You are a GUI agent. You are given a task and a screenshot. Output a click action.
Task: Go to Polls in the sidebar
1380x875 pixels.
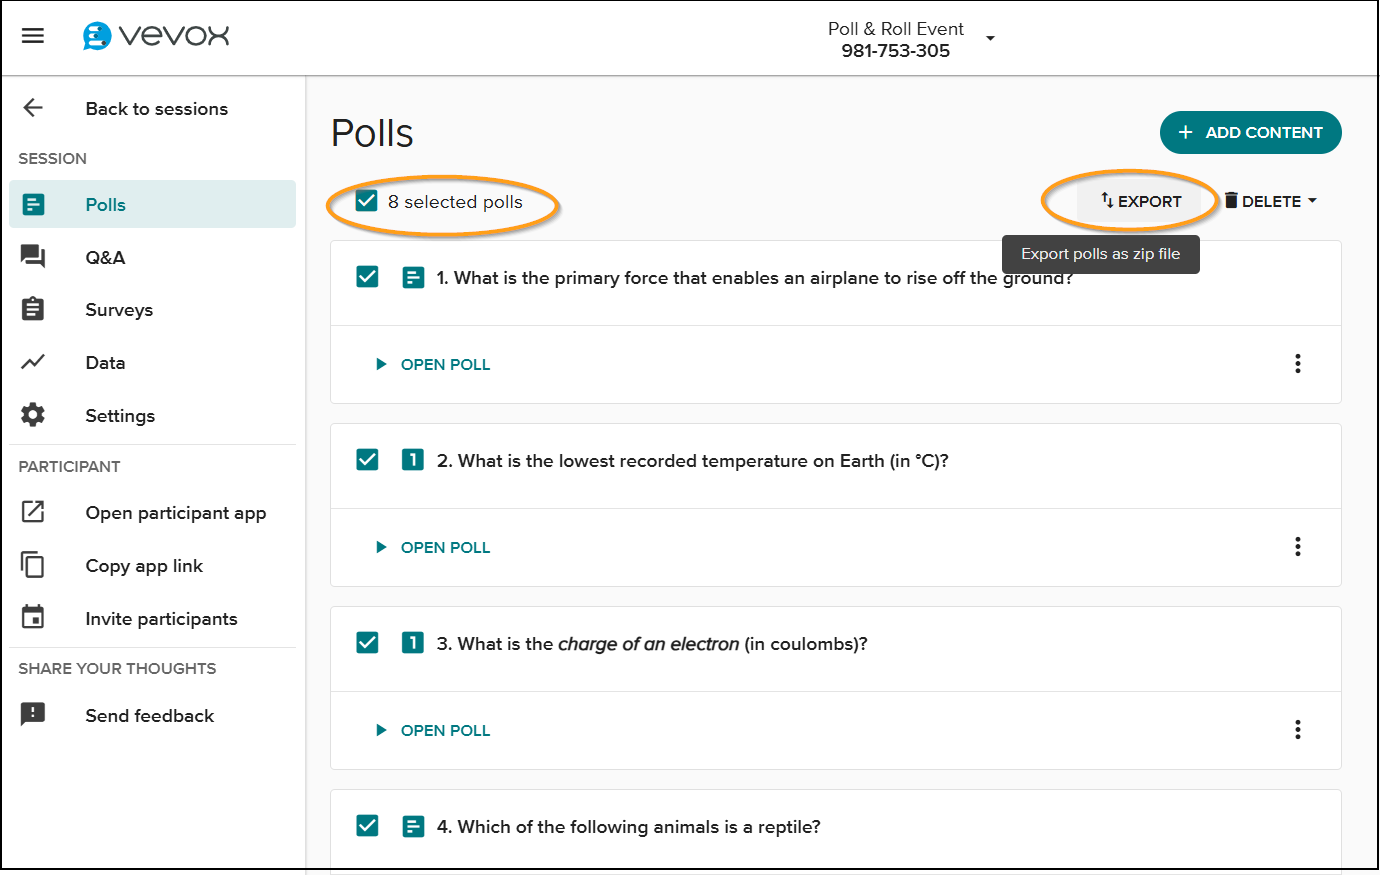pyautogui.click(x=153, y=204)
